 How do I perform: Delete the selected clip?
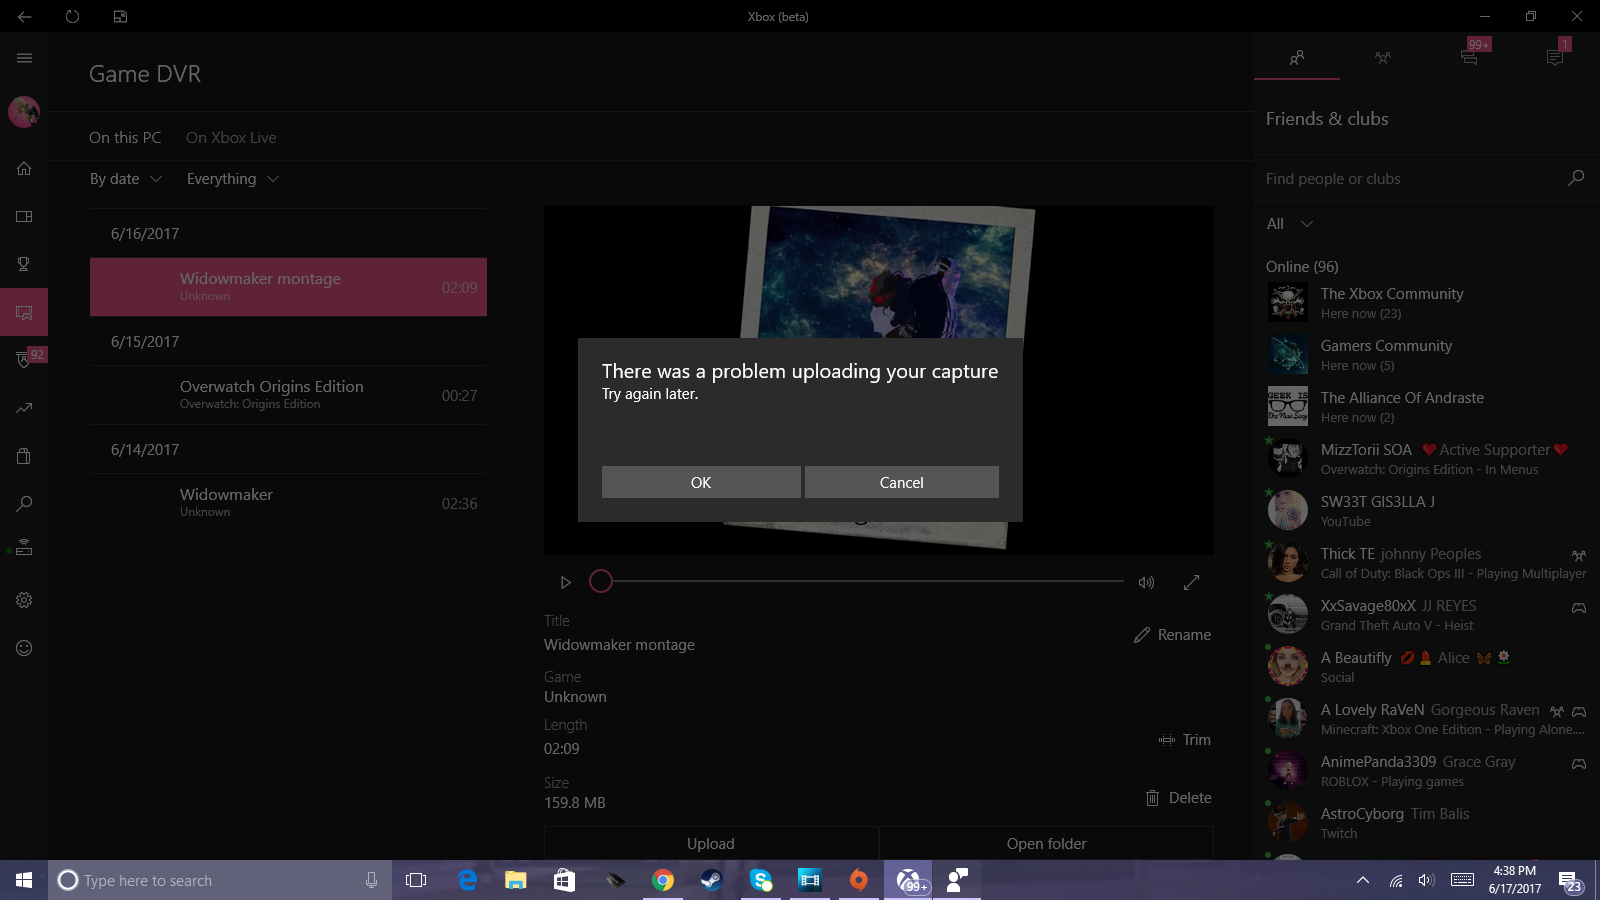pos(1178,798)
